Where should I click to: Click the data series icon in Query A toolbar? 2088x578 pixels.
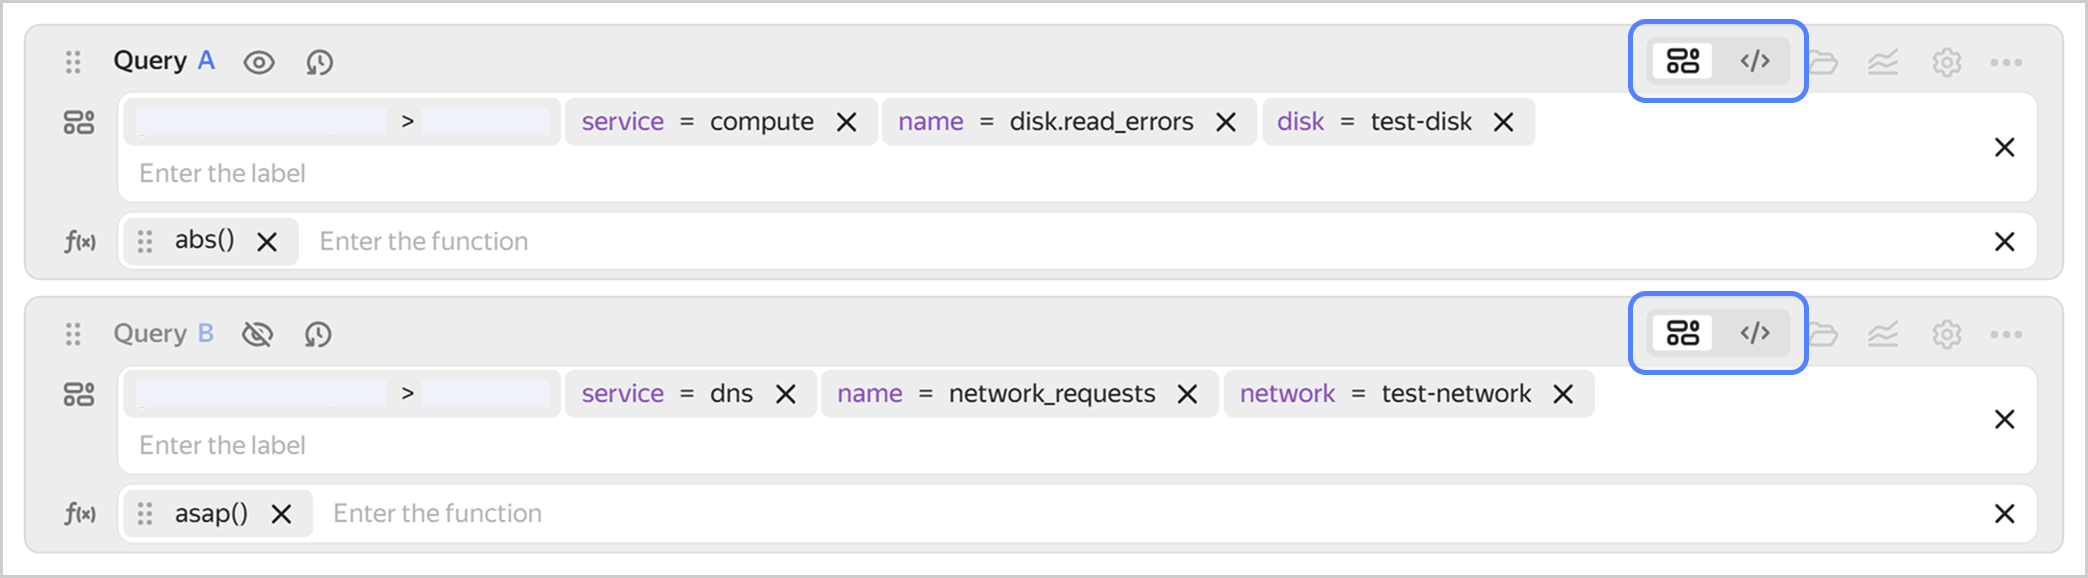tap(1883, 61)
